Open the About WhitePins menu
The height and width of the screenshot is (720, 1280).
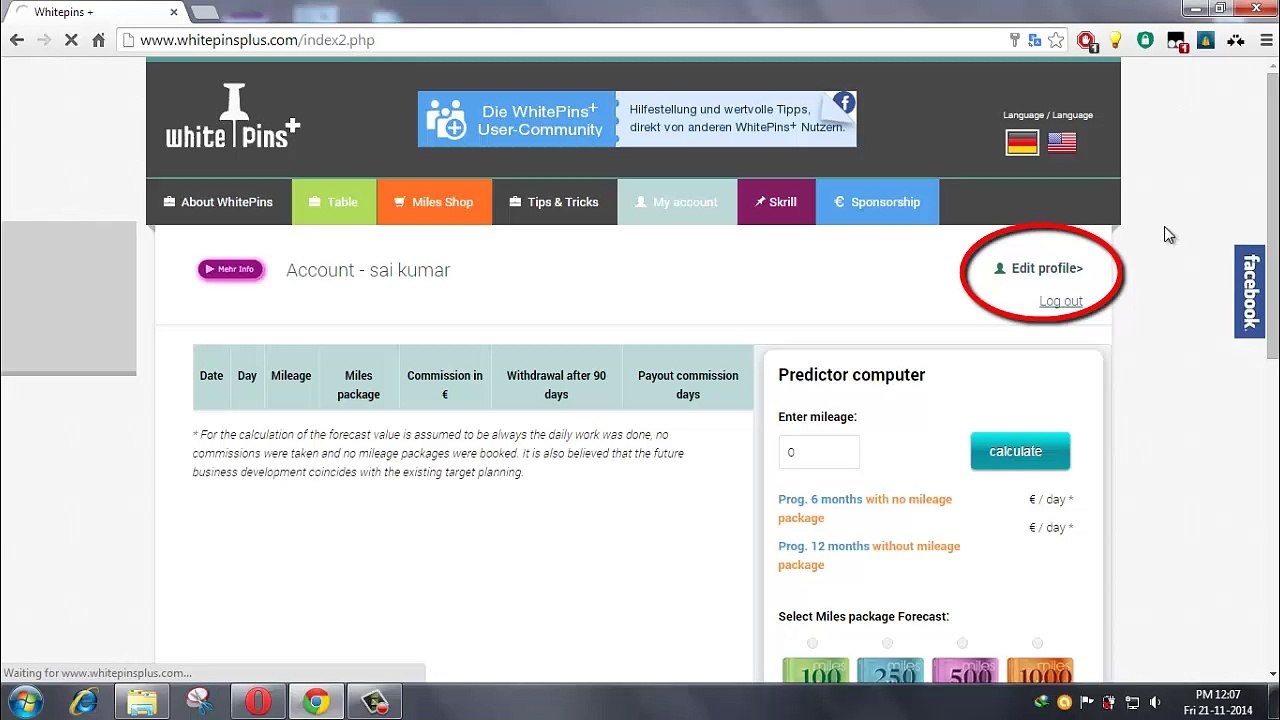pos(218,202)
